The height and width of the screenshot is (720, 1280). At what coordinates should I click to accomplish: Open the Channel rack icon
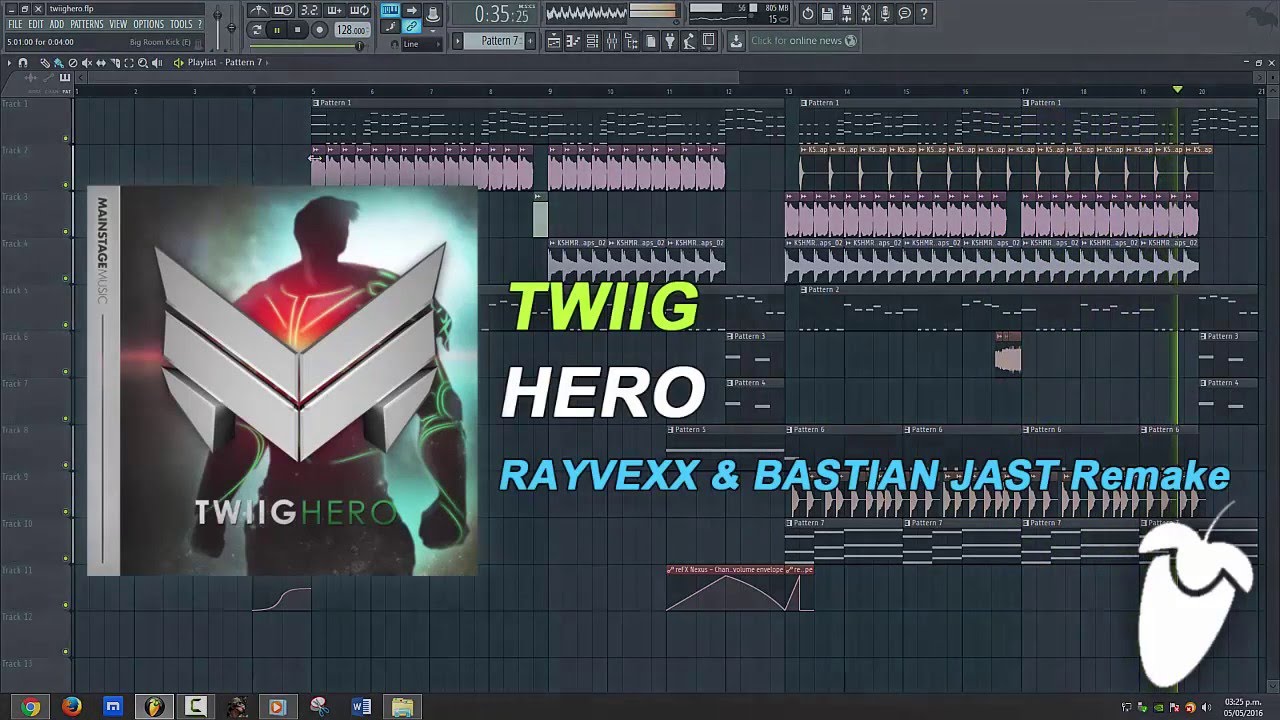point(592,41)
